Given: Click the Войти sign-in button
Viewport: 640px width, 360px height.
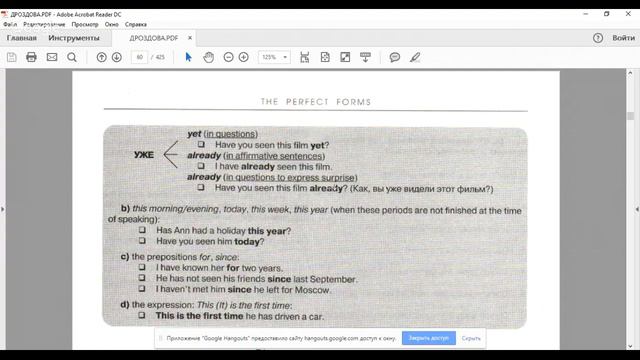Looking at the screenshot, I should point(623,38).
